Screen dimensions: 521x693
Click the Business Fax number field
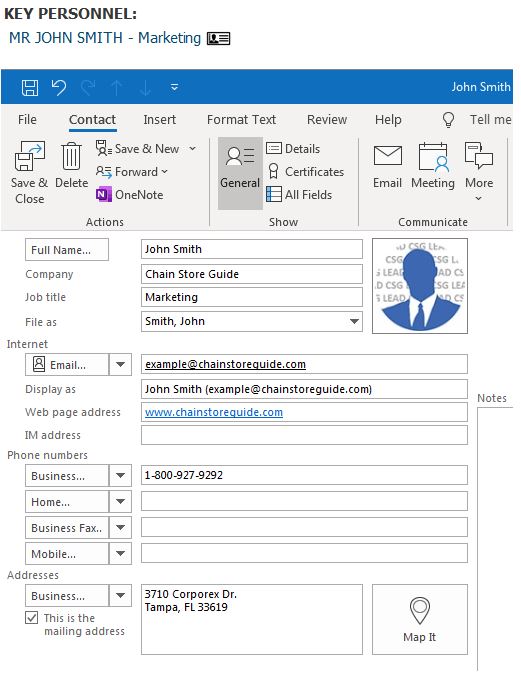click(x=304, y=527)
